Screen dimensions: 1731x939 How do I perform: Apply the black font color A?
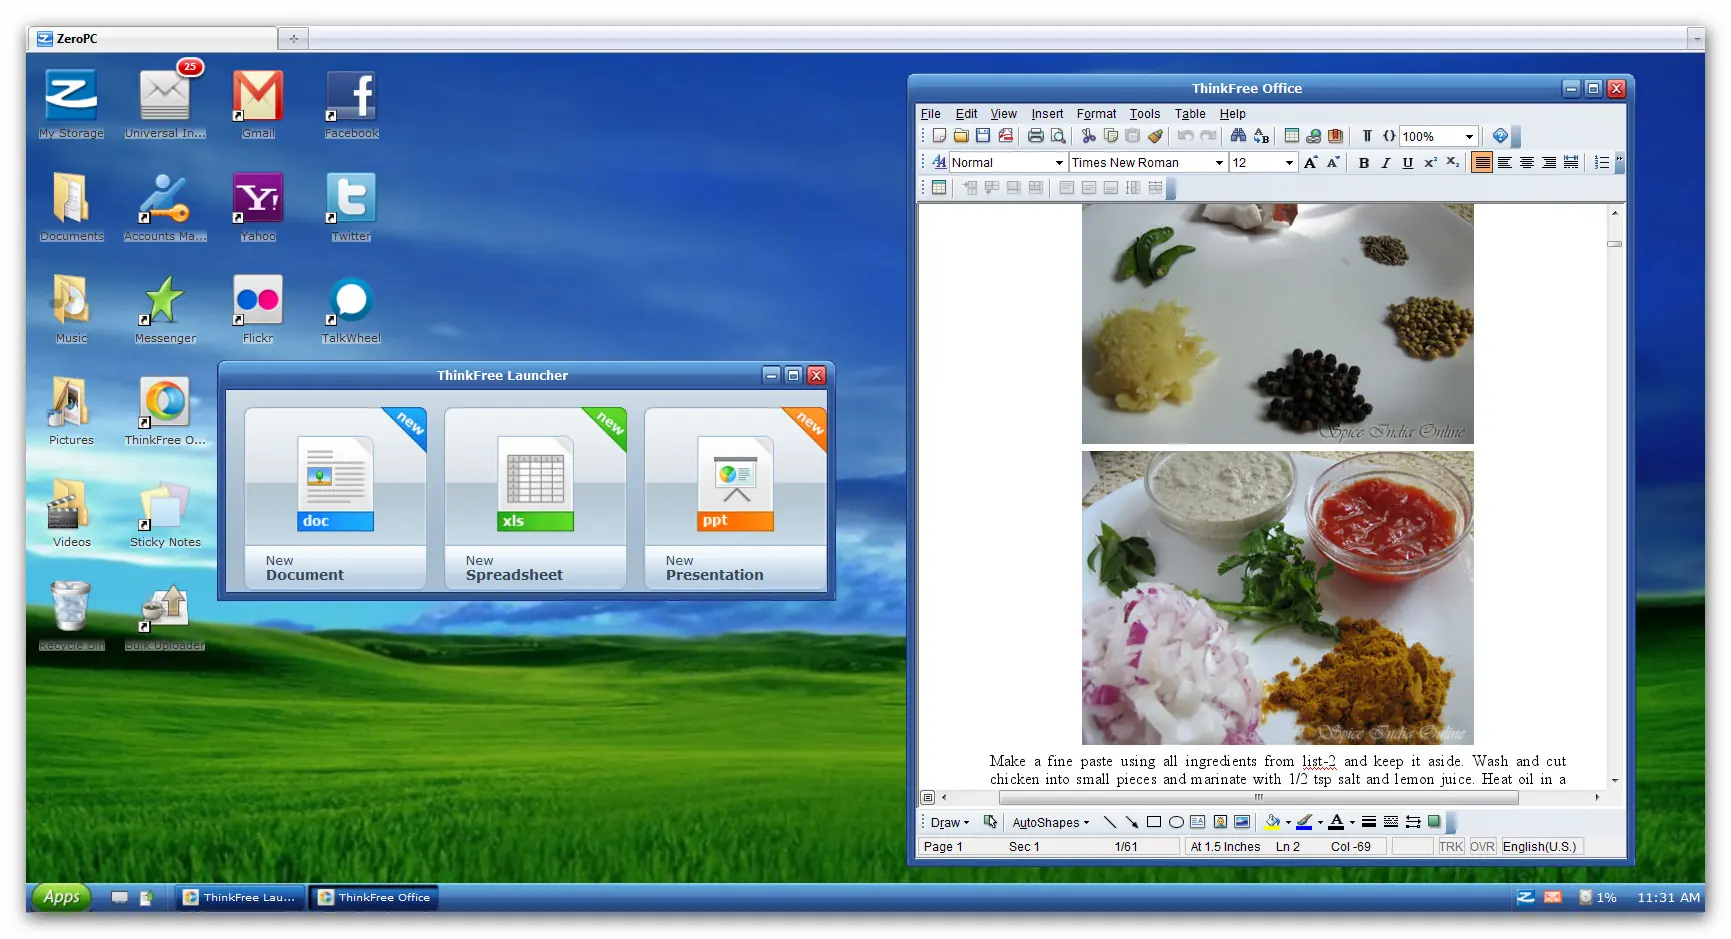[1337, 822]
